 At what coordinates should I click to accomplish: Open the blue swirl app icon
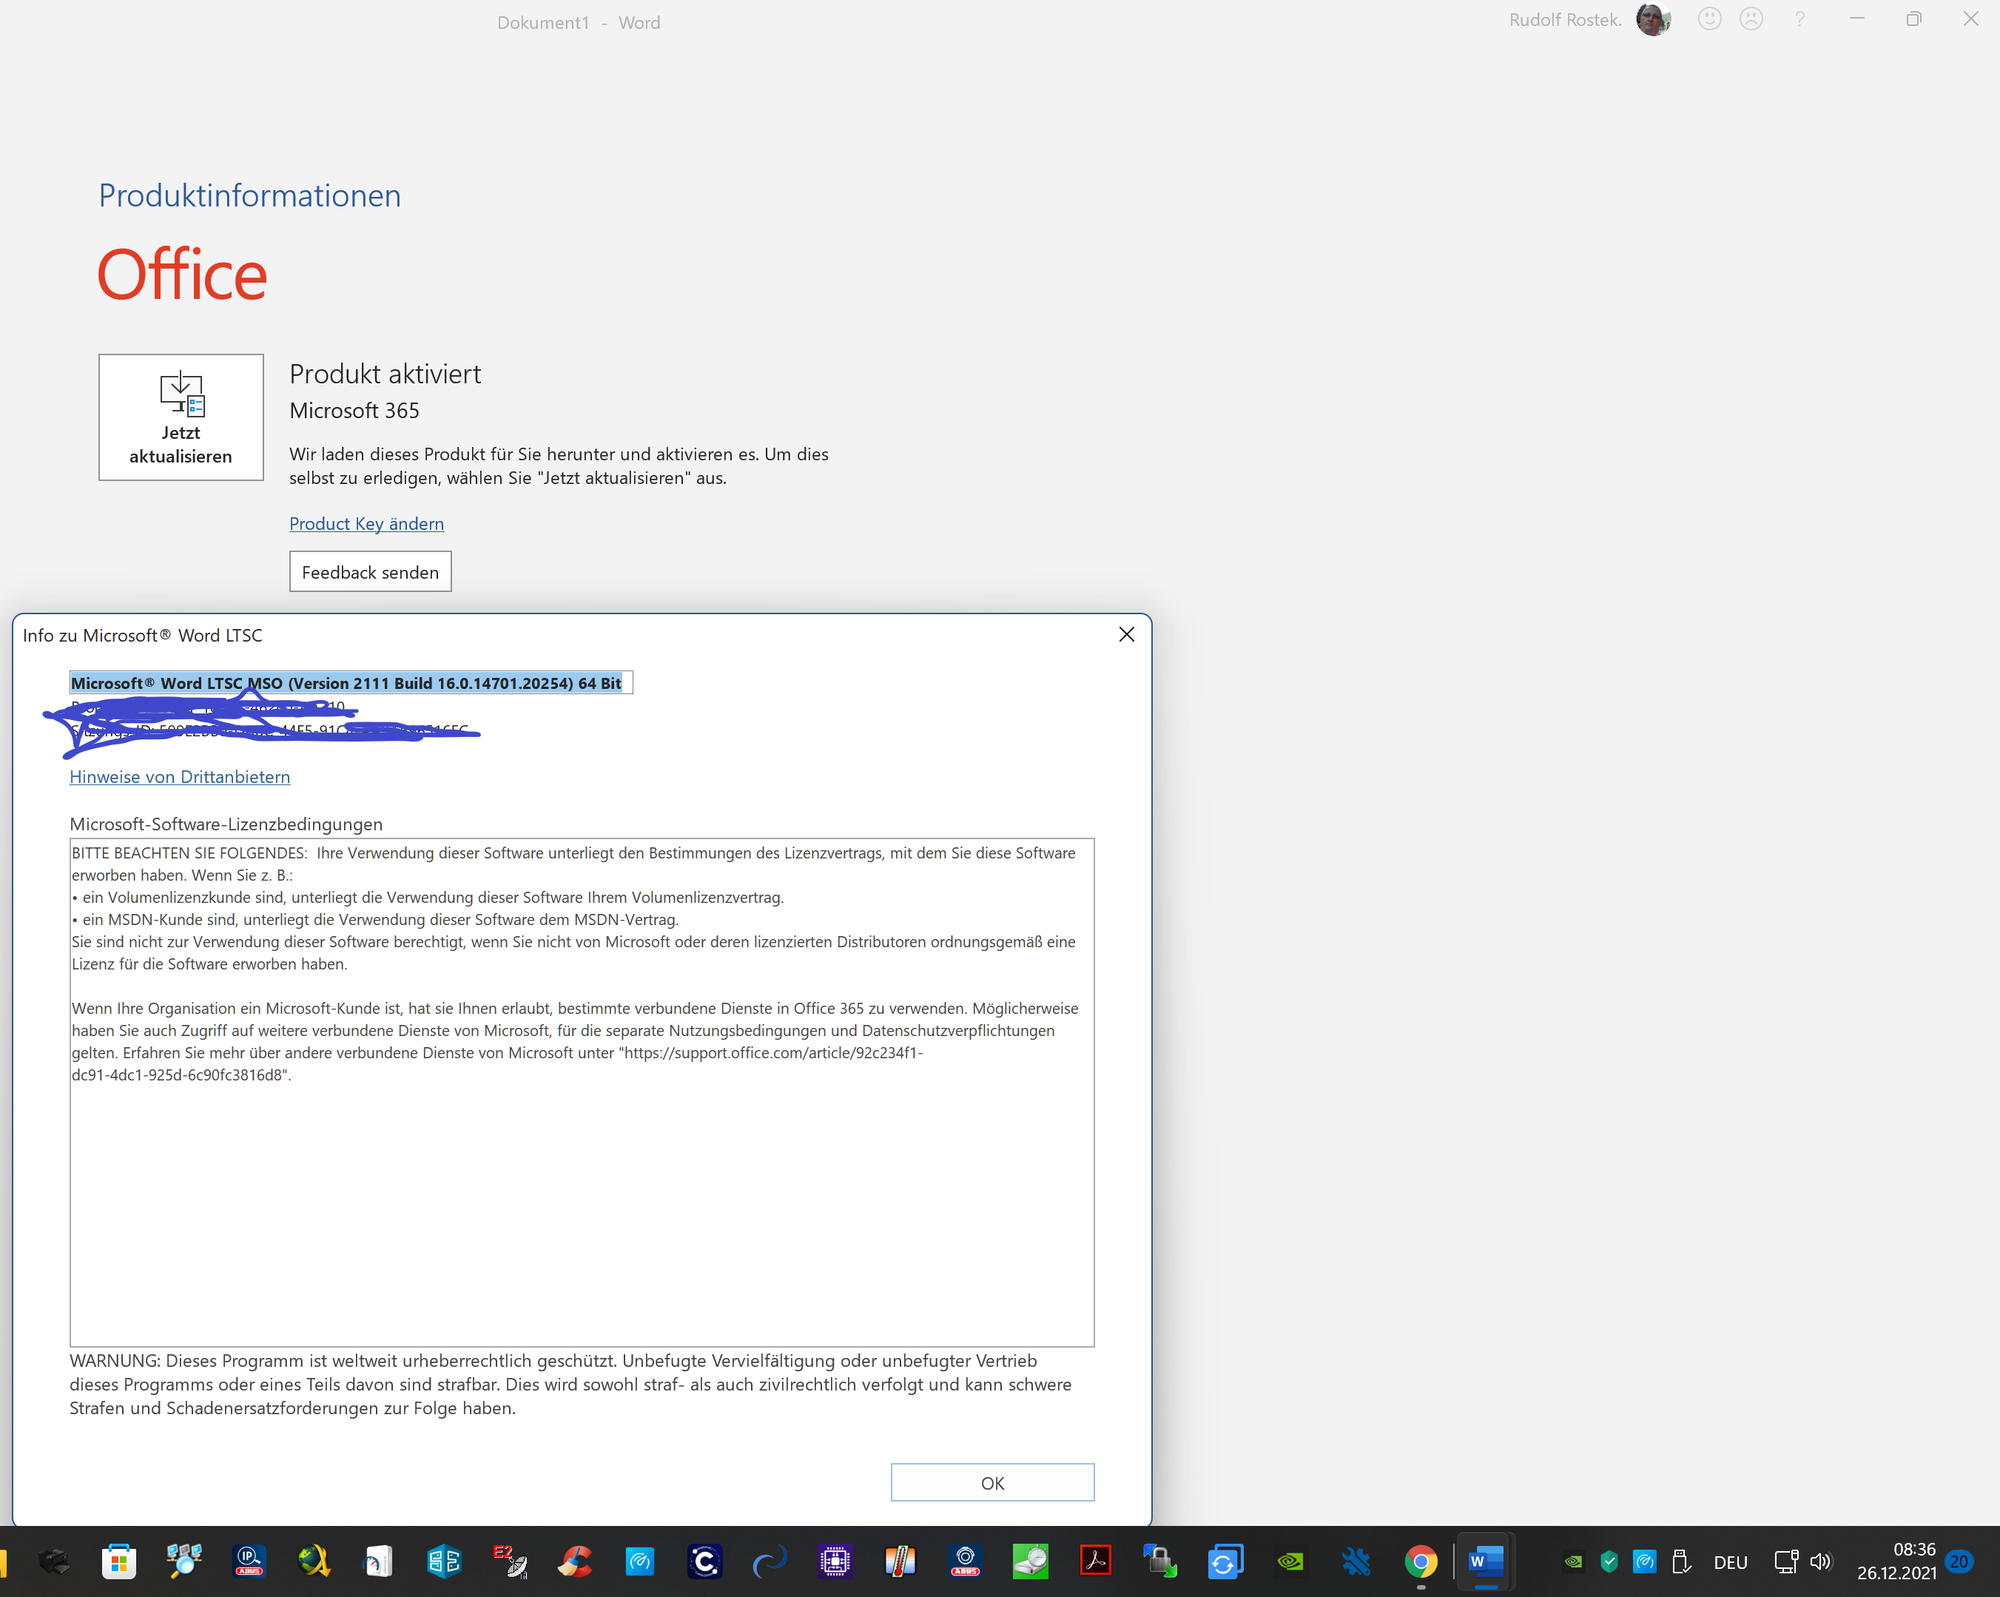click(x=770, y=1562)
